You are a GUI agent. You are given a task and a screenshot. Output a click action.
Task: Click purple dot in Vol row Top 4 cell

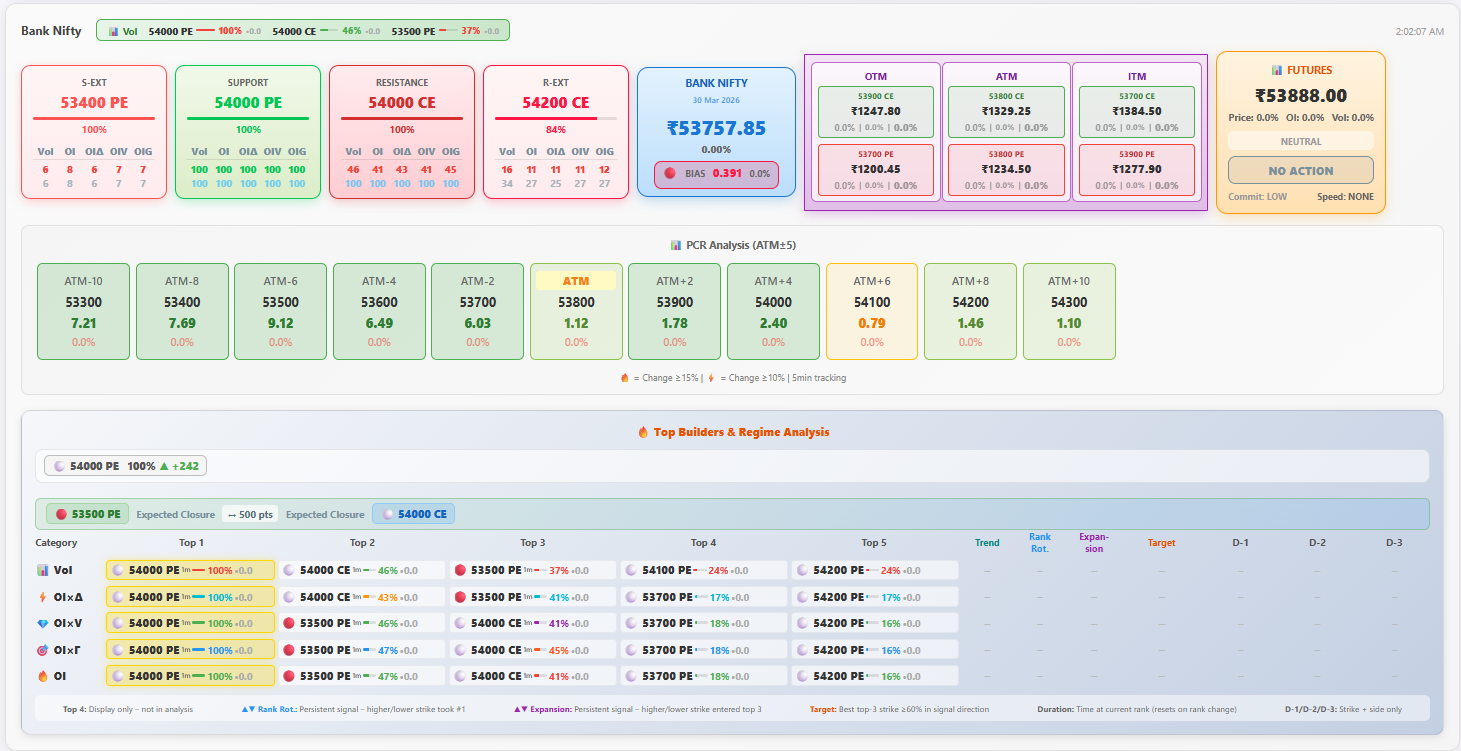click(x=631, y=570)
